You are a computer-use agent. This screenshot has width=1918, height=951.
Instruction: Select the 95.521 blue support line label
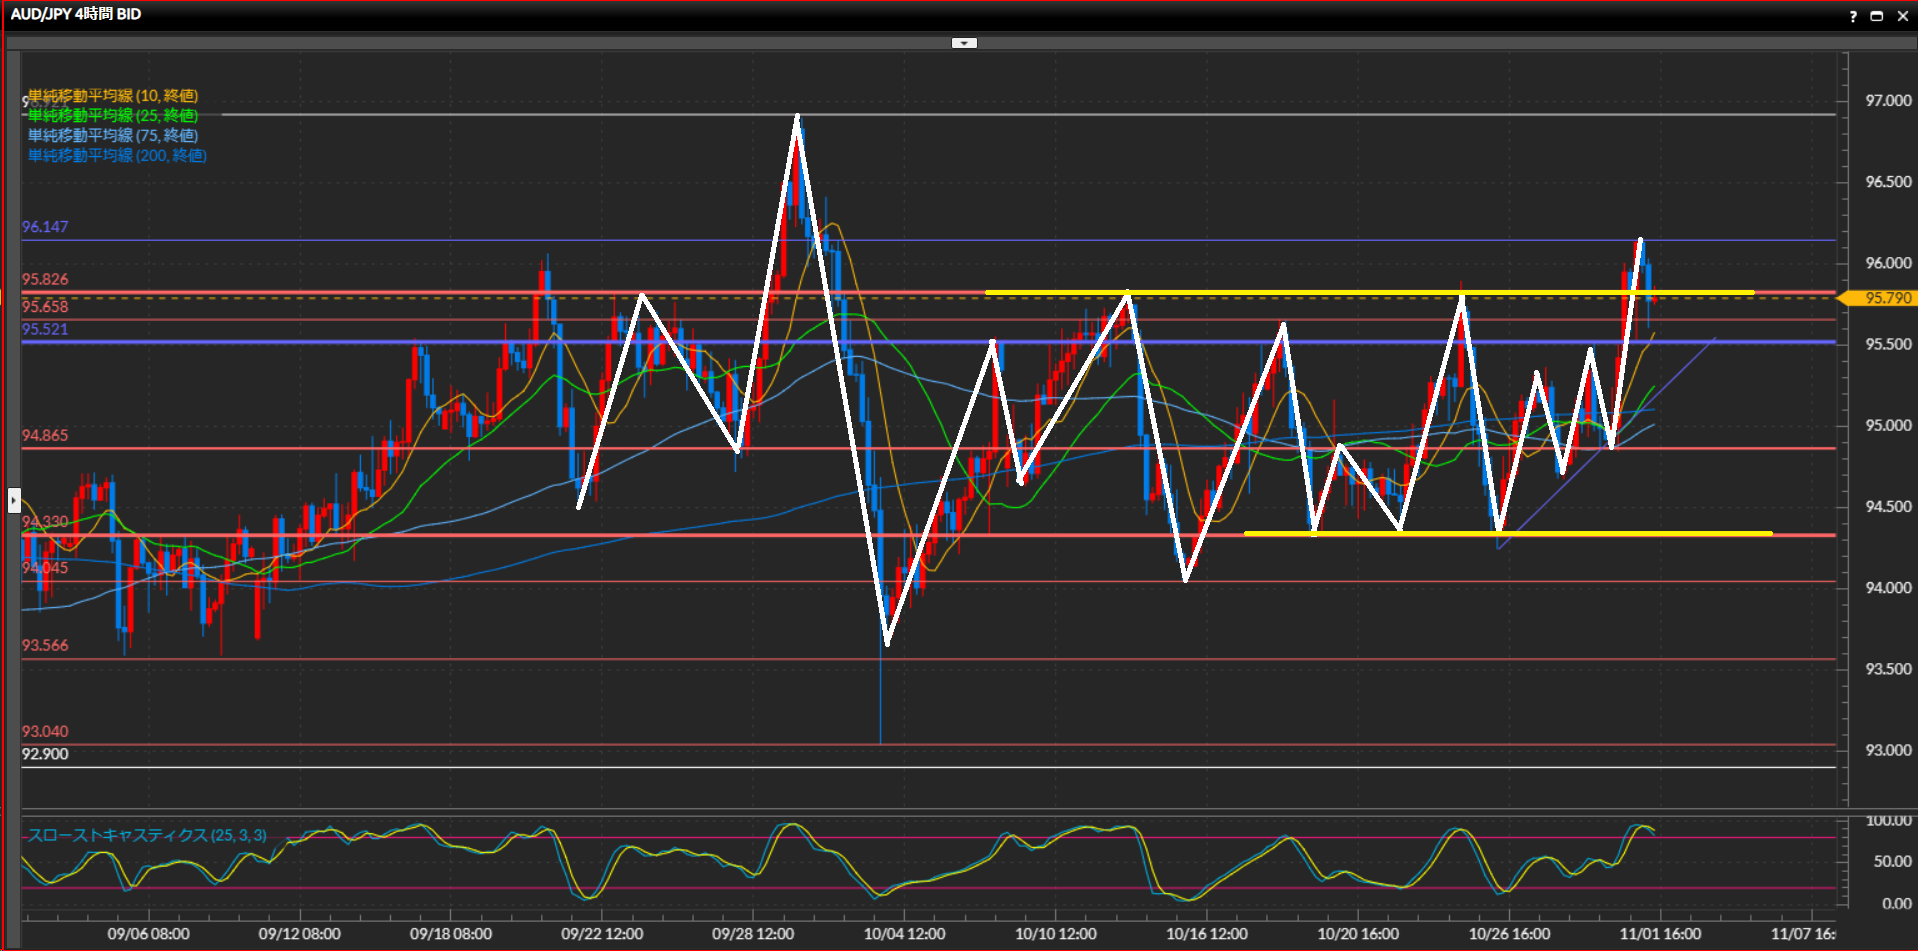(x=45, y=330)
